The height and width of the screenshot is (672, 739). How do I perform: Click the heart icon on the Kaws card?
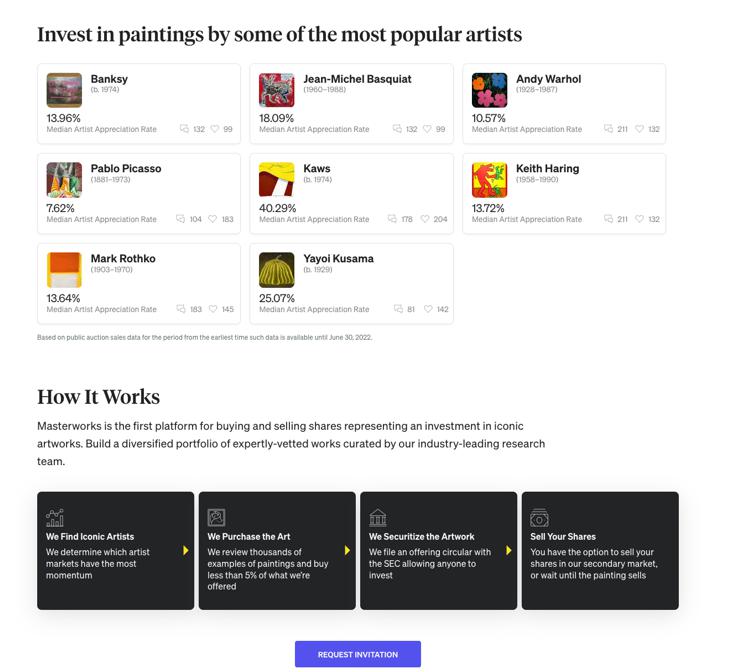(424, 219)
